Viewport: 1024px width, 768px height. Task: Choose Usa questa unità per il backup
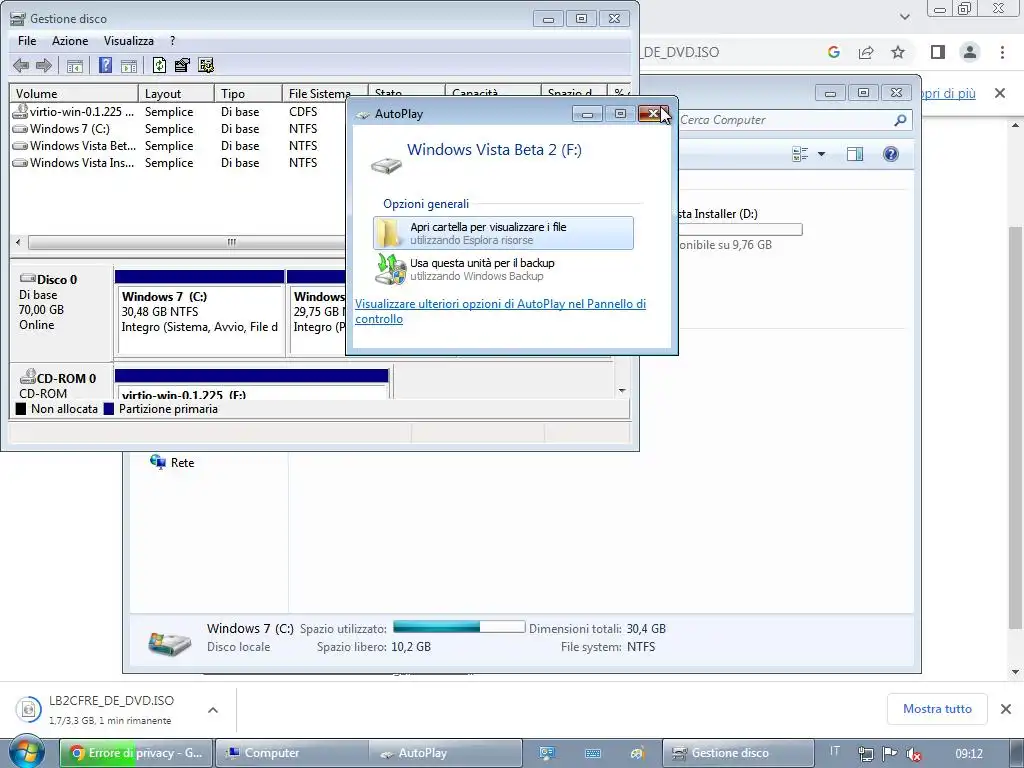tap(504, 269)
